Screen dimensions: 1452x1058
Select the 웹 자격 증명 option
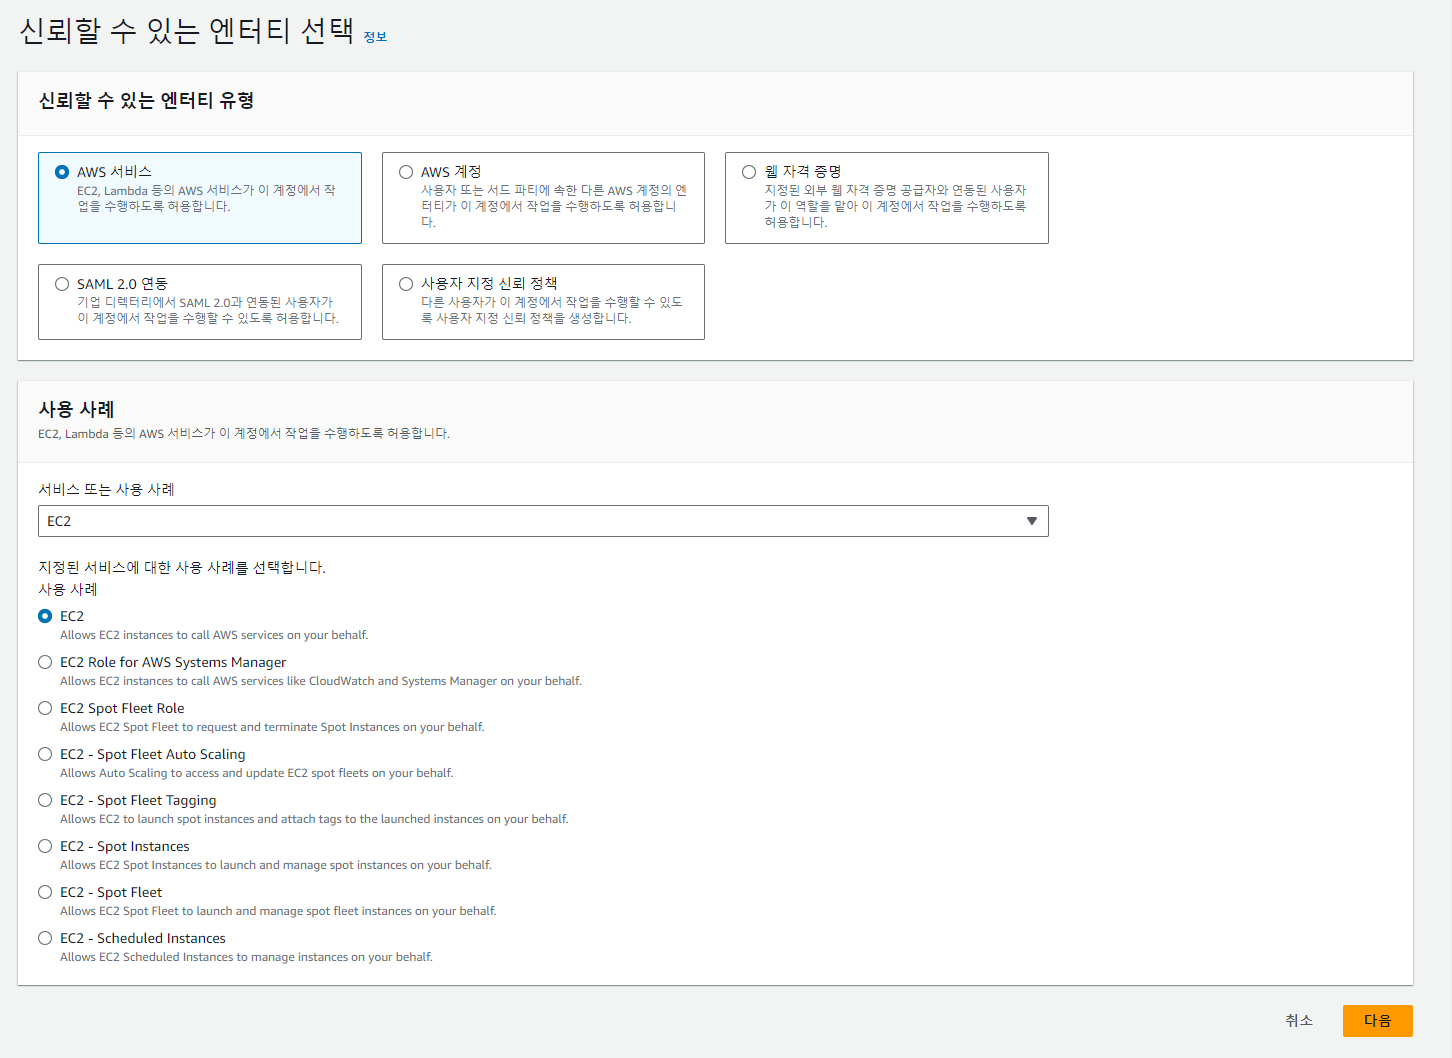coord(749,172)
